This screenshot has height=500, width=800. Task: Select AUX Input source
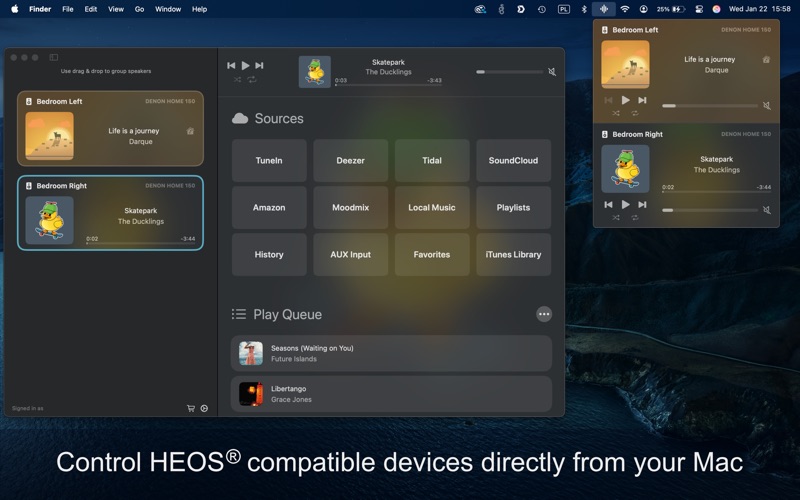[351, 255]
